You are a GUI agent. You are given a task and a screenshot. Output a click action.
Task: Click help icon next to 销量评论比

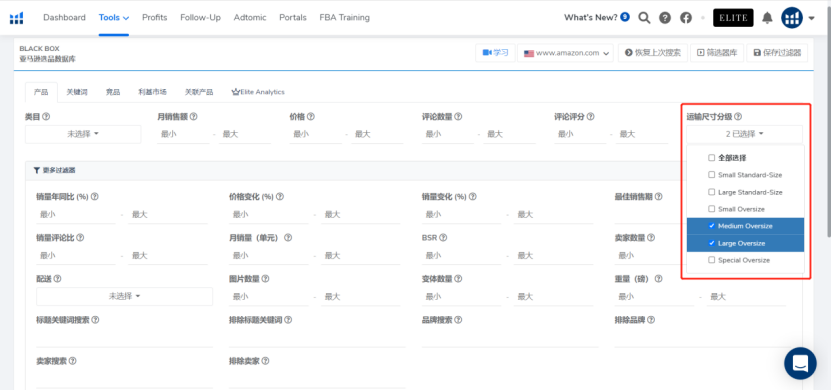(80, 238)
